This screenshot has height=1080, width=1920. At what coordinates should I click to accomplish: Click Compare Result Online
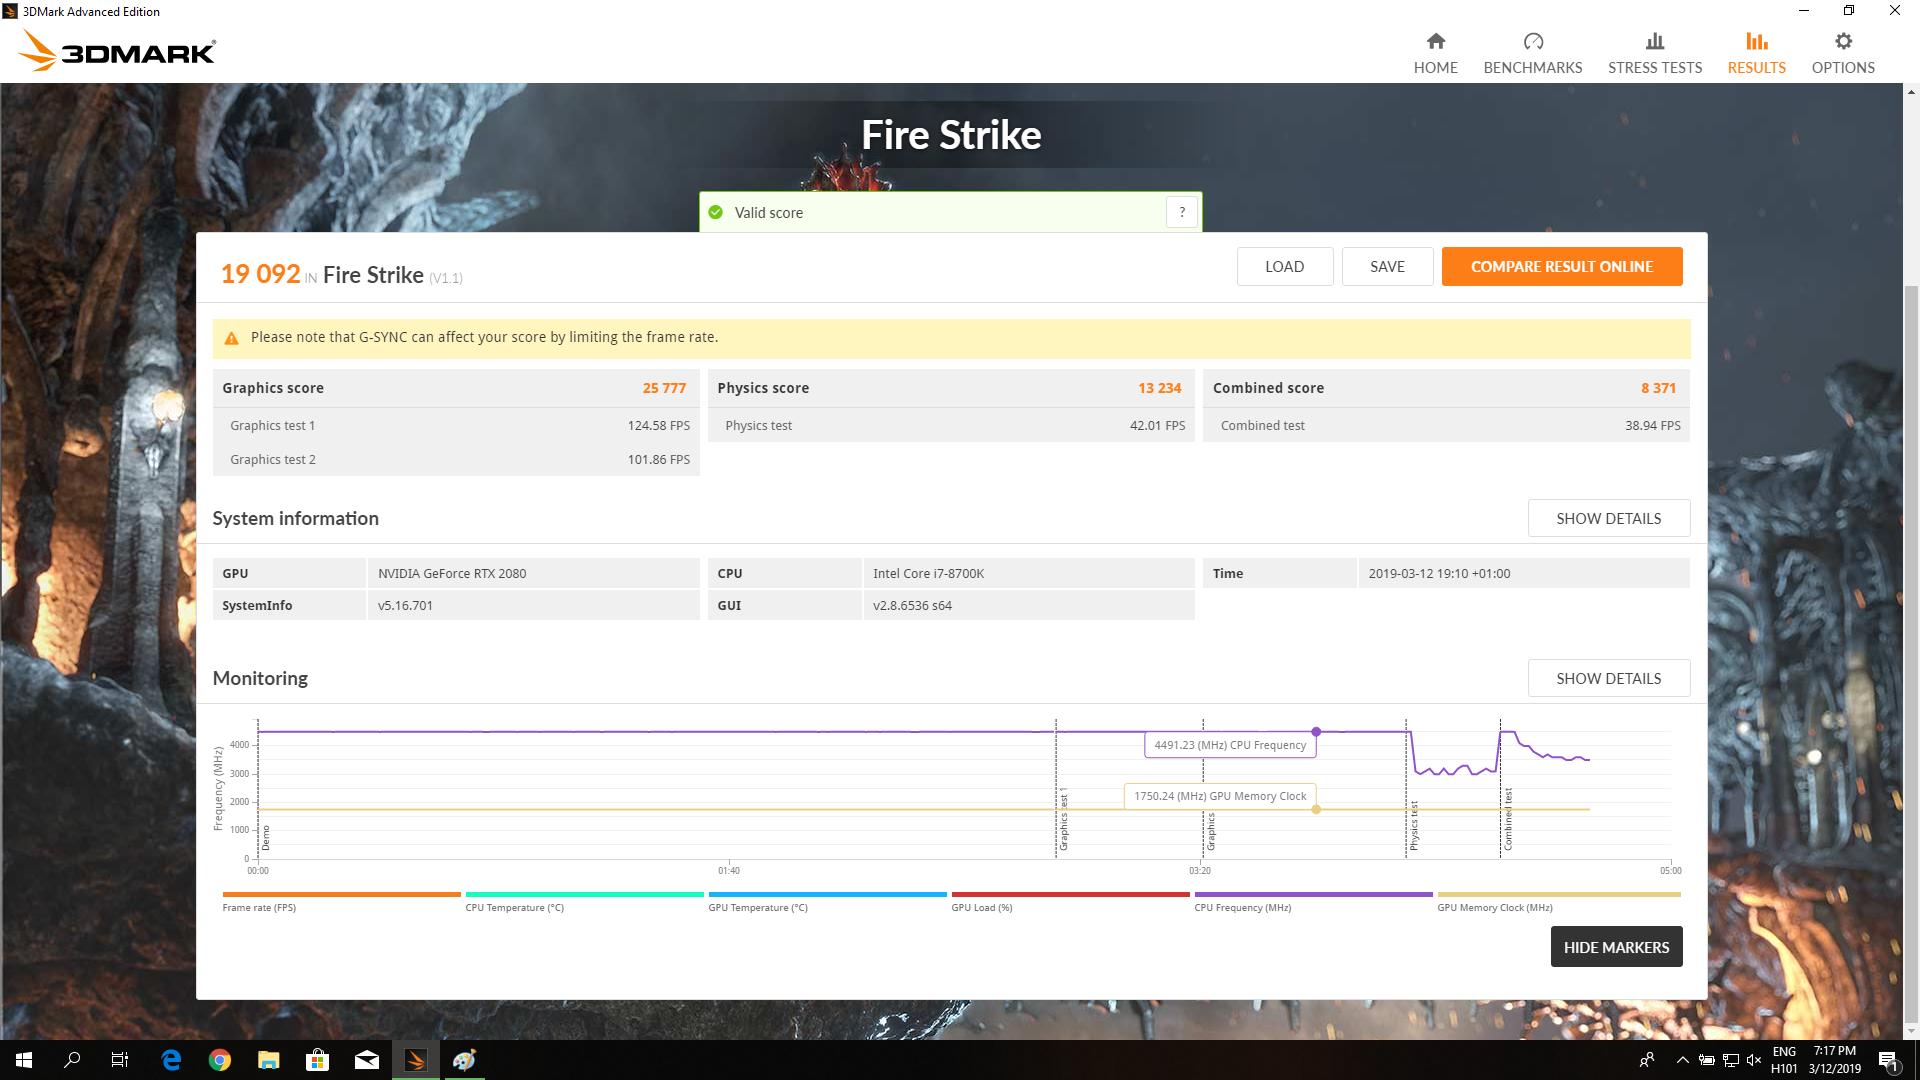[1561, 266]
